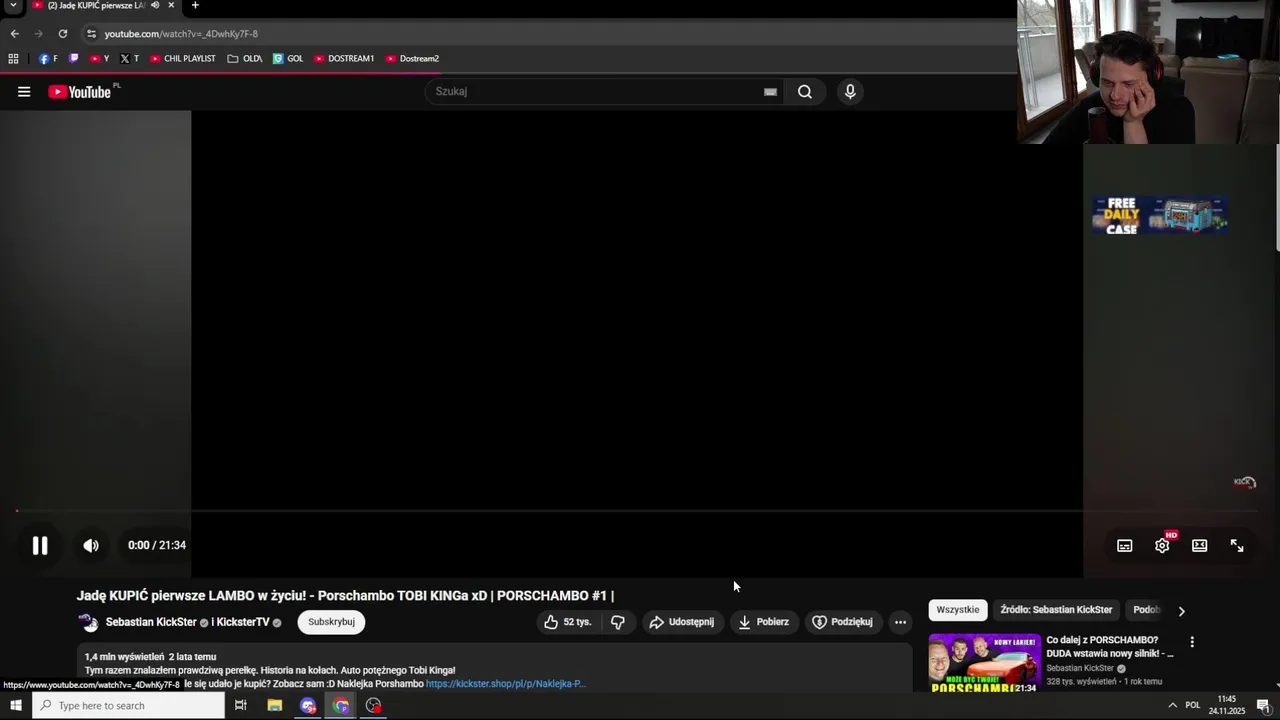Open the notifications center icon
This screenshot has width=1280, height=720.
(1263, 706)
